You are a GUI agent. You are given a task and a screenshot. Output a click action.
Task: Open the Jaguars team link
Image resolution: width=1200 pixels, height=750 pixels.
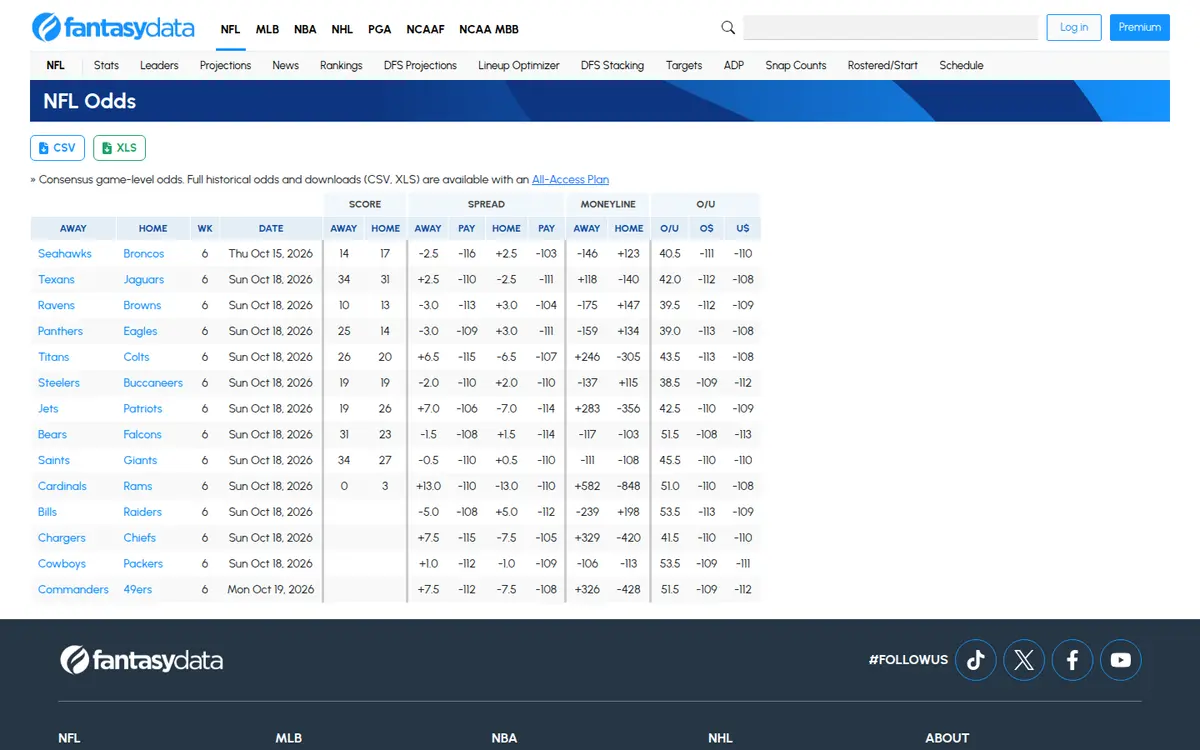click(x=144, y=280)
